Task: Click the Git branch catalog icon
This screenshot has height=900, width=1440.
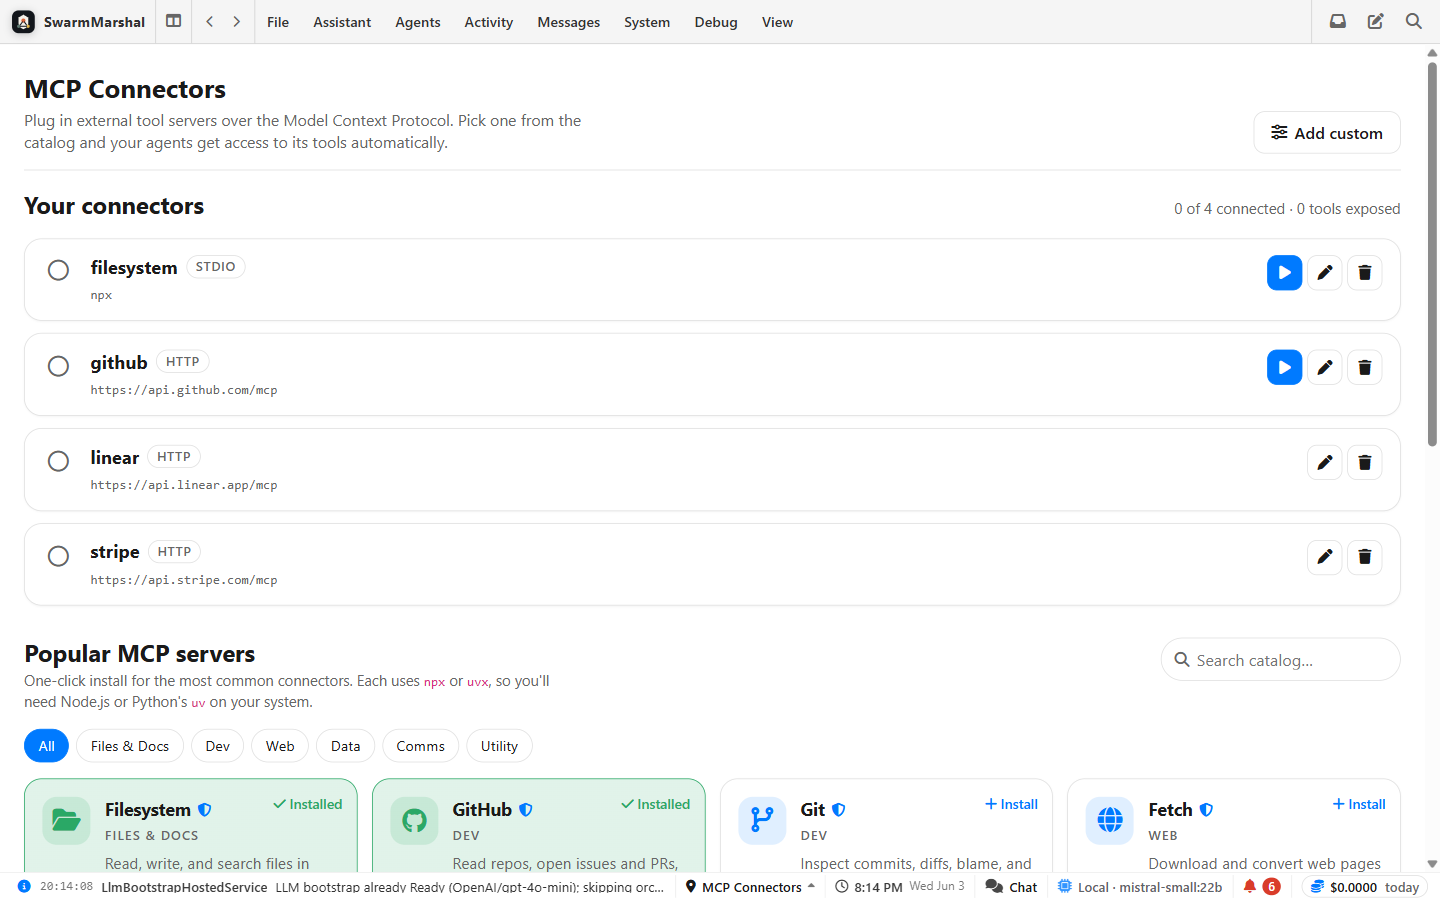Action: (x=762, y=821)
